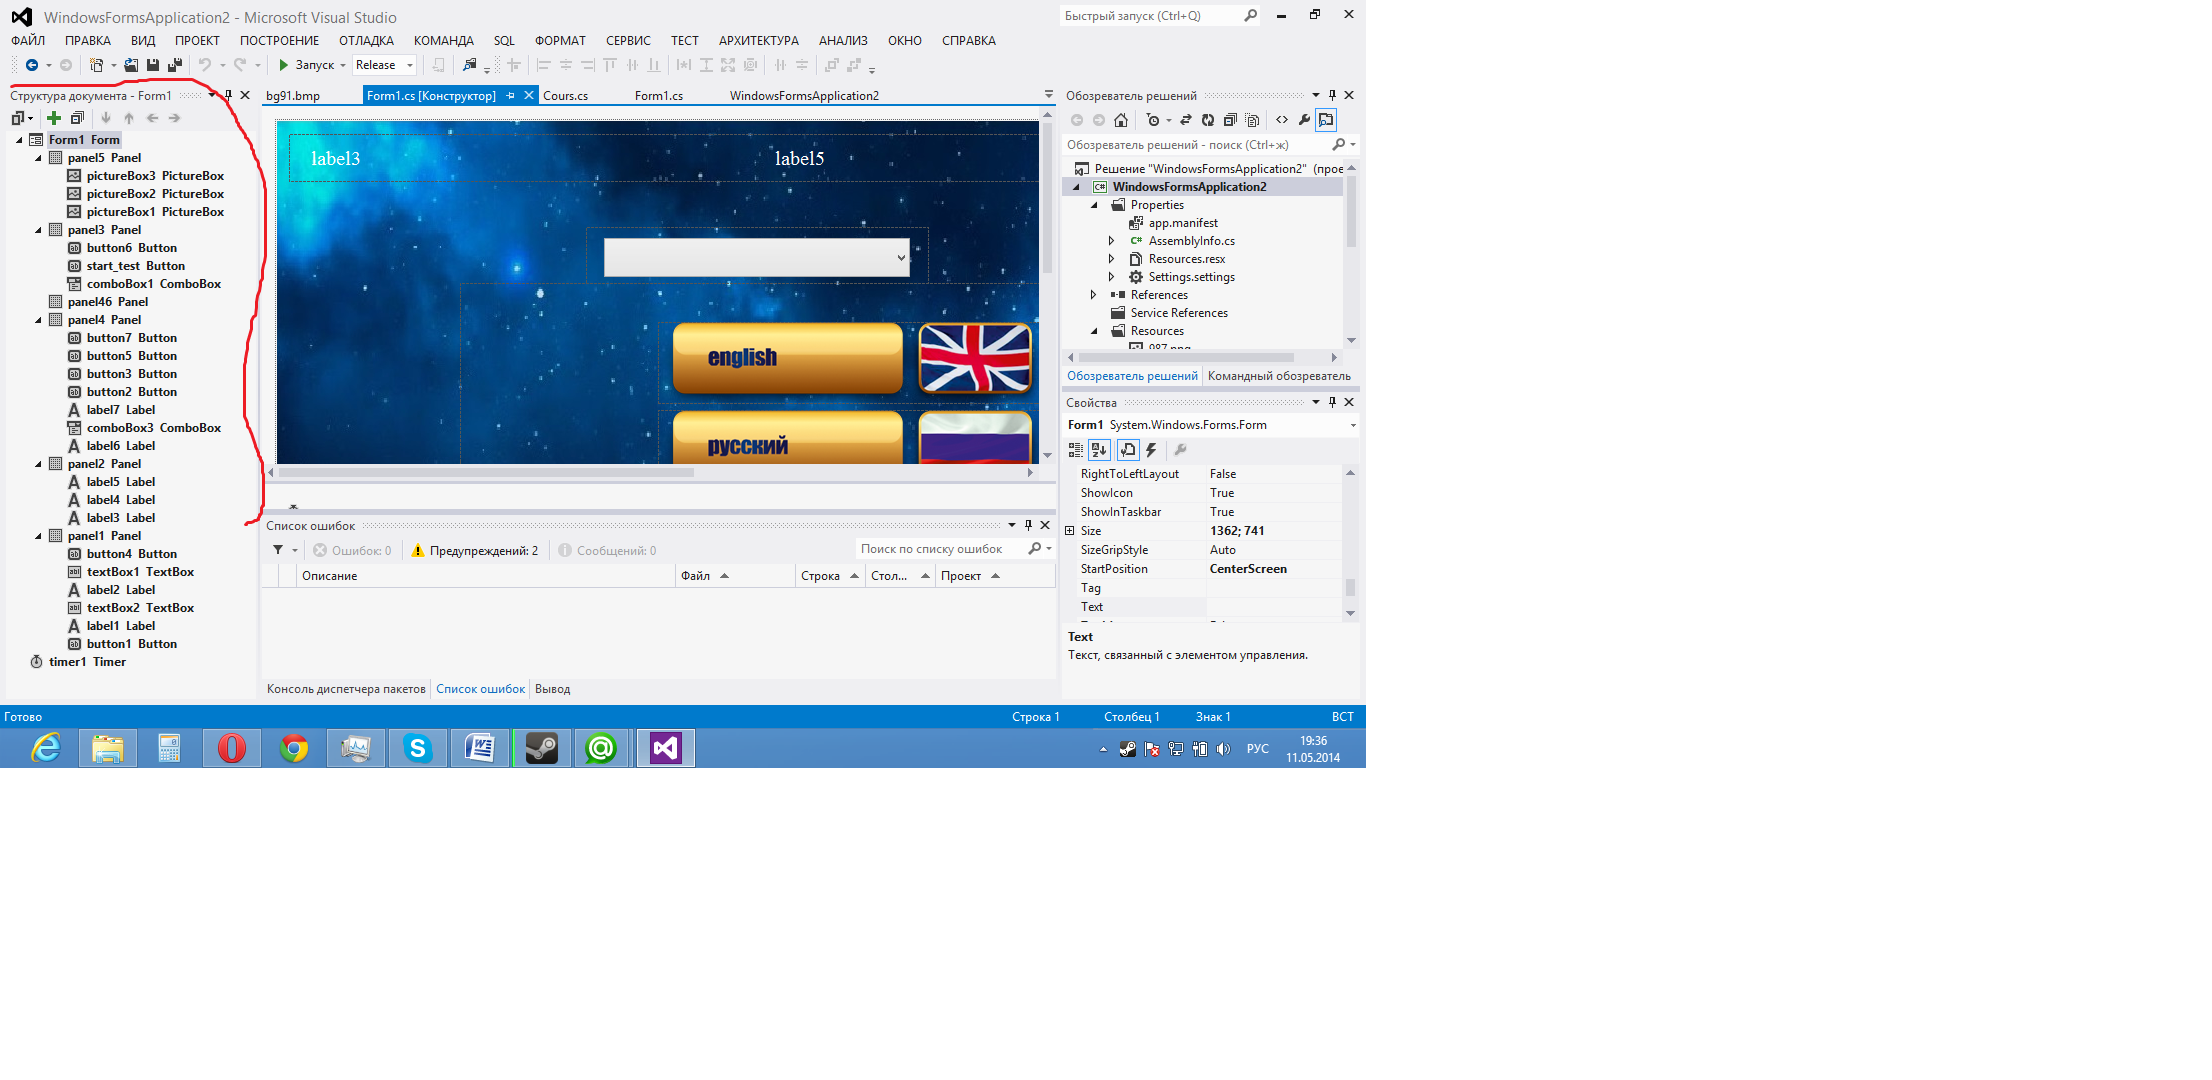This screenshot has width=2212, height=1080.
Task: Open the Form1 object selector dropdown
Action: point(1353,426)
